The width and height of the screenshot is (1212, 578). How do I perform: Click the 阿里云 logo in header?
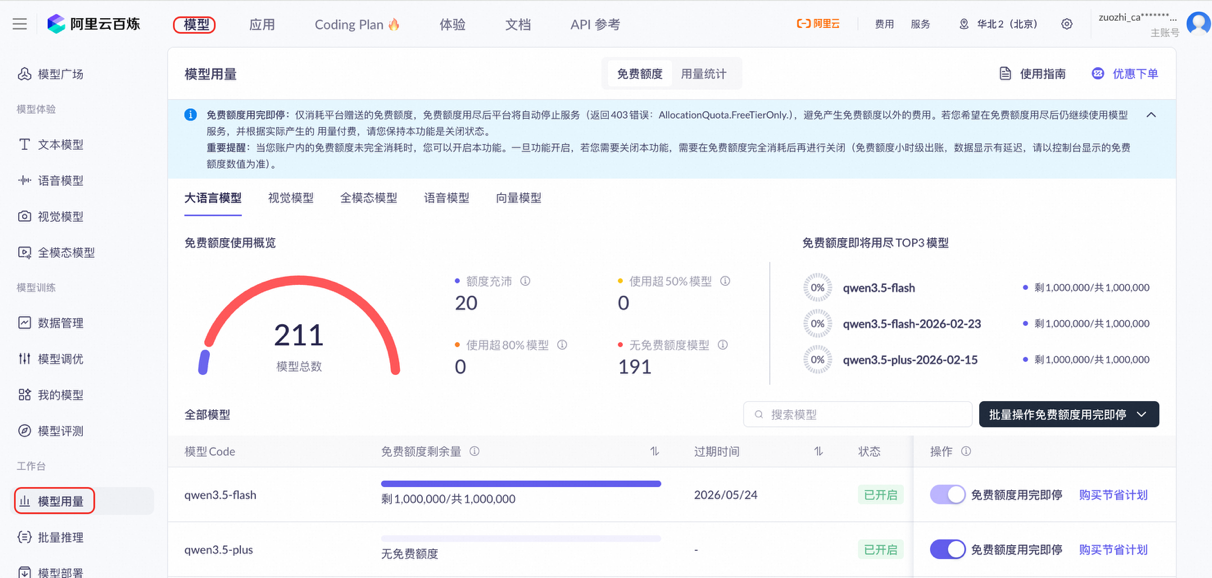818,24
